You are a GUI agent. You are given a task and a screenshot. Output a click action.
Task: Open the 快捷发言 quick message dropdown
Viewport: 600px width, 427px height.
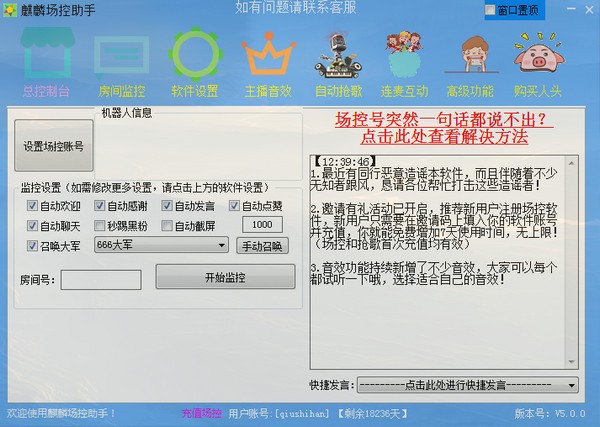click(571, 385)
